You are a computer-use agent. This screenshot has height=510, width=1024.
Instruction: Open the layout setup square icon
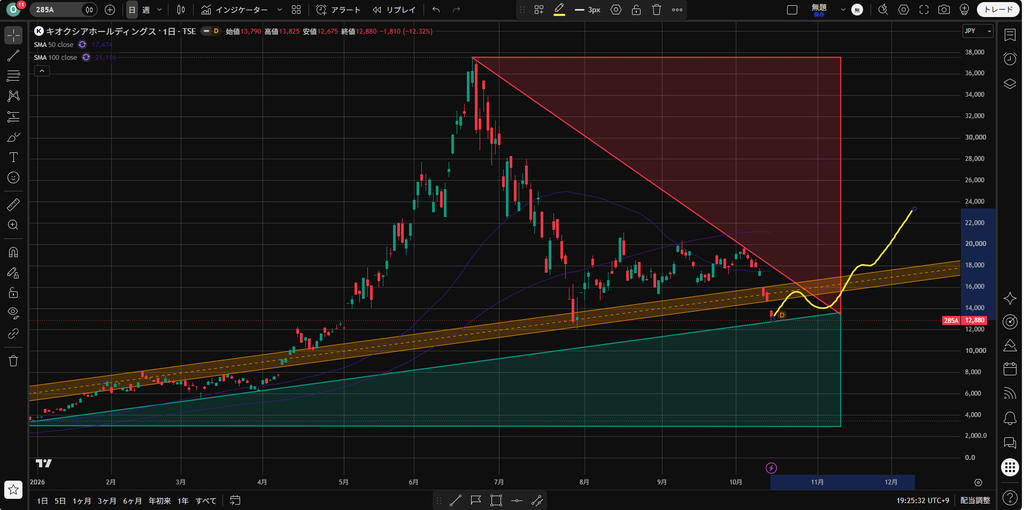792,10
